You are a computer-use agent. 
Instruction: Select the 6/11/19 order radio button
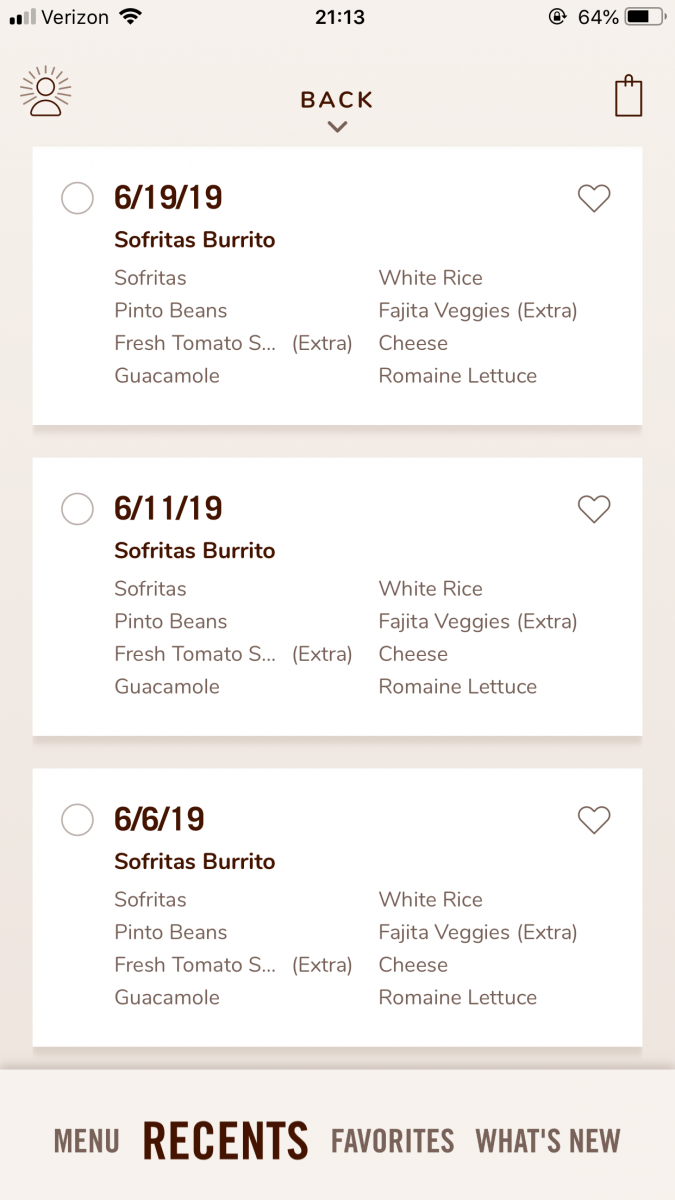(x=78, y=509)
